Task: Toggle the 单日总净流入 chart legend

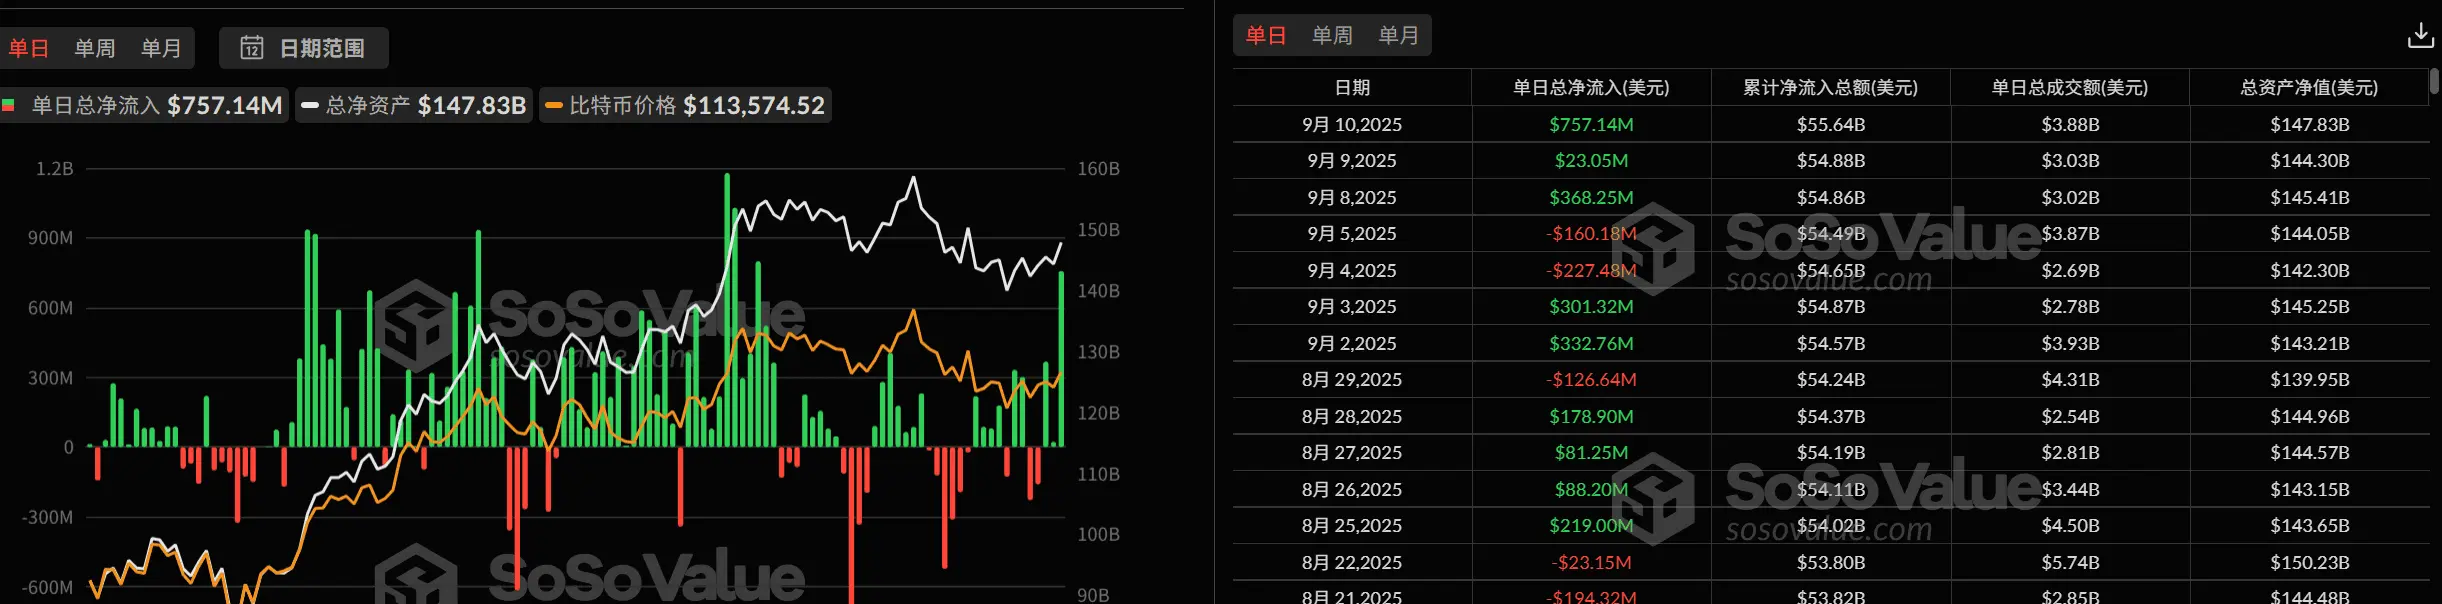Action: (x=143, y=105)
